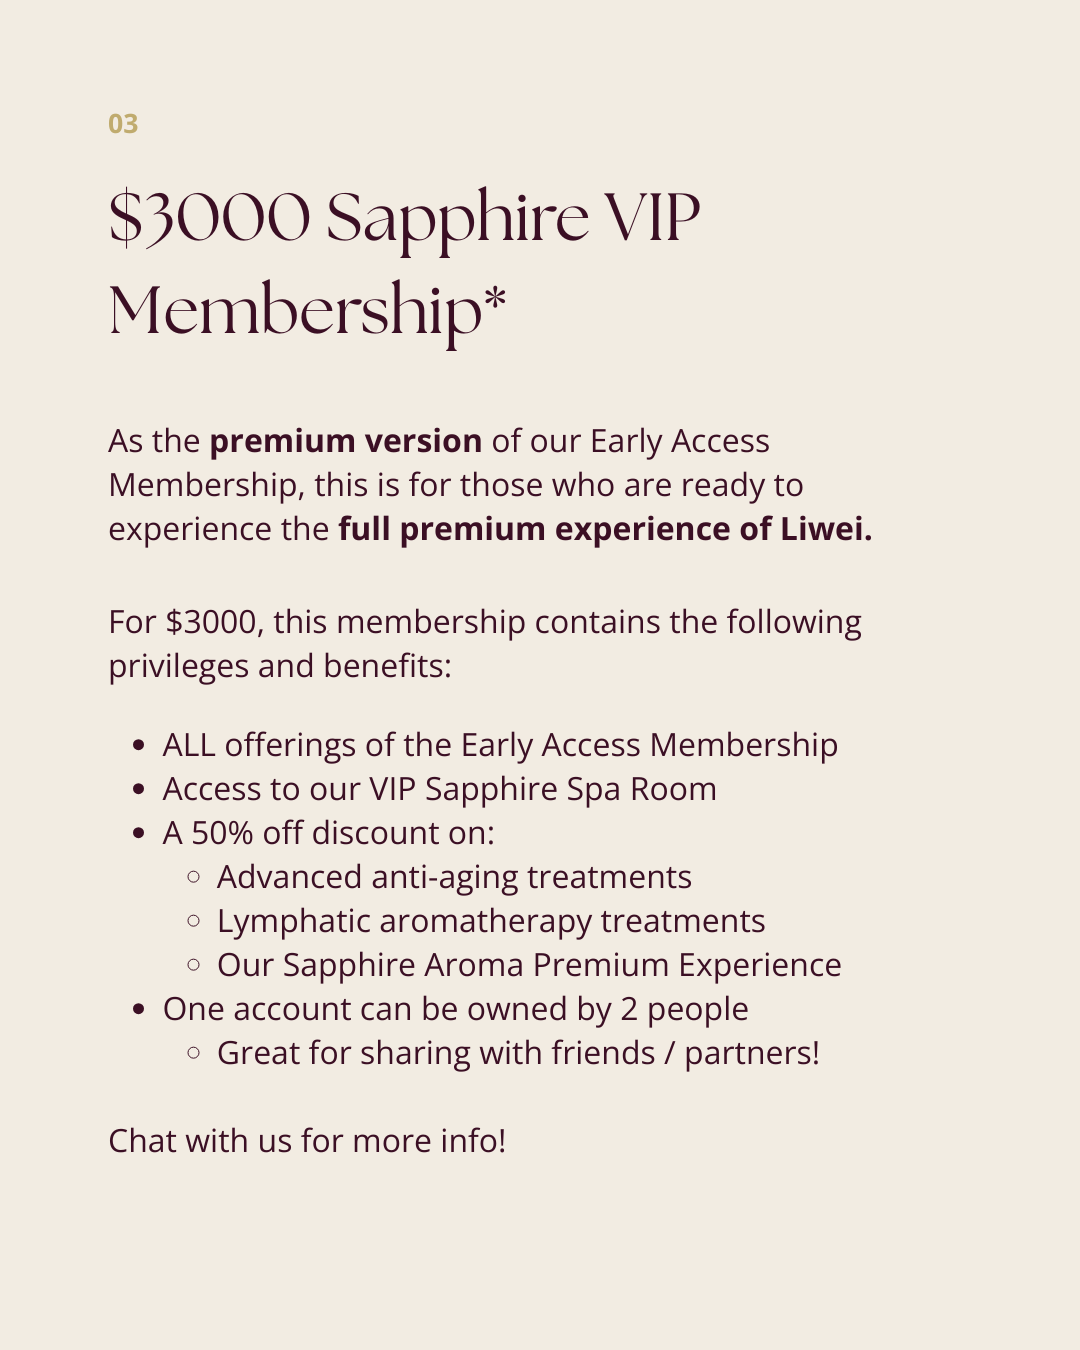The width and height of the screenshot is (1080, 1350).
Task: Click One account can be owned by 2 people
Action: click(456, 1009)
